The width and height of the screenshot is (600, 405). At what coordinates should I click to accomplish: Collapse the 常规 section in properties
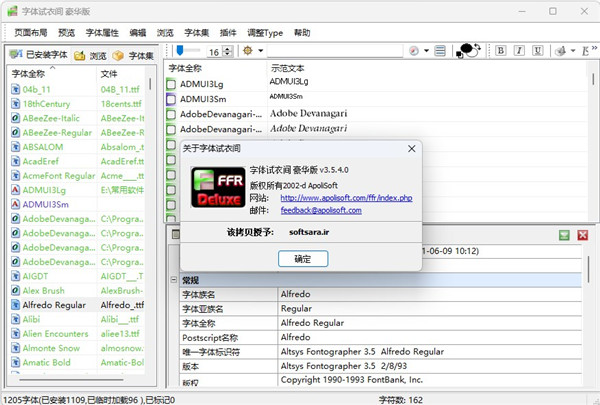coord(173,280)
